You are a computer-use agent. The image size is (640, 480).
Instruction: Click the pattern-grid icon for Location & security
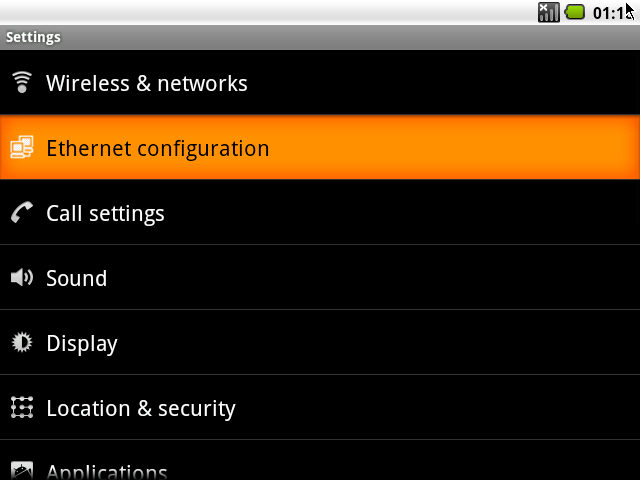[x=22, y=407]
